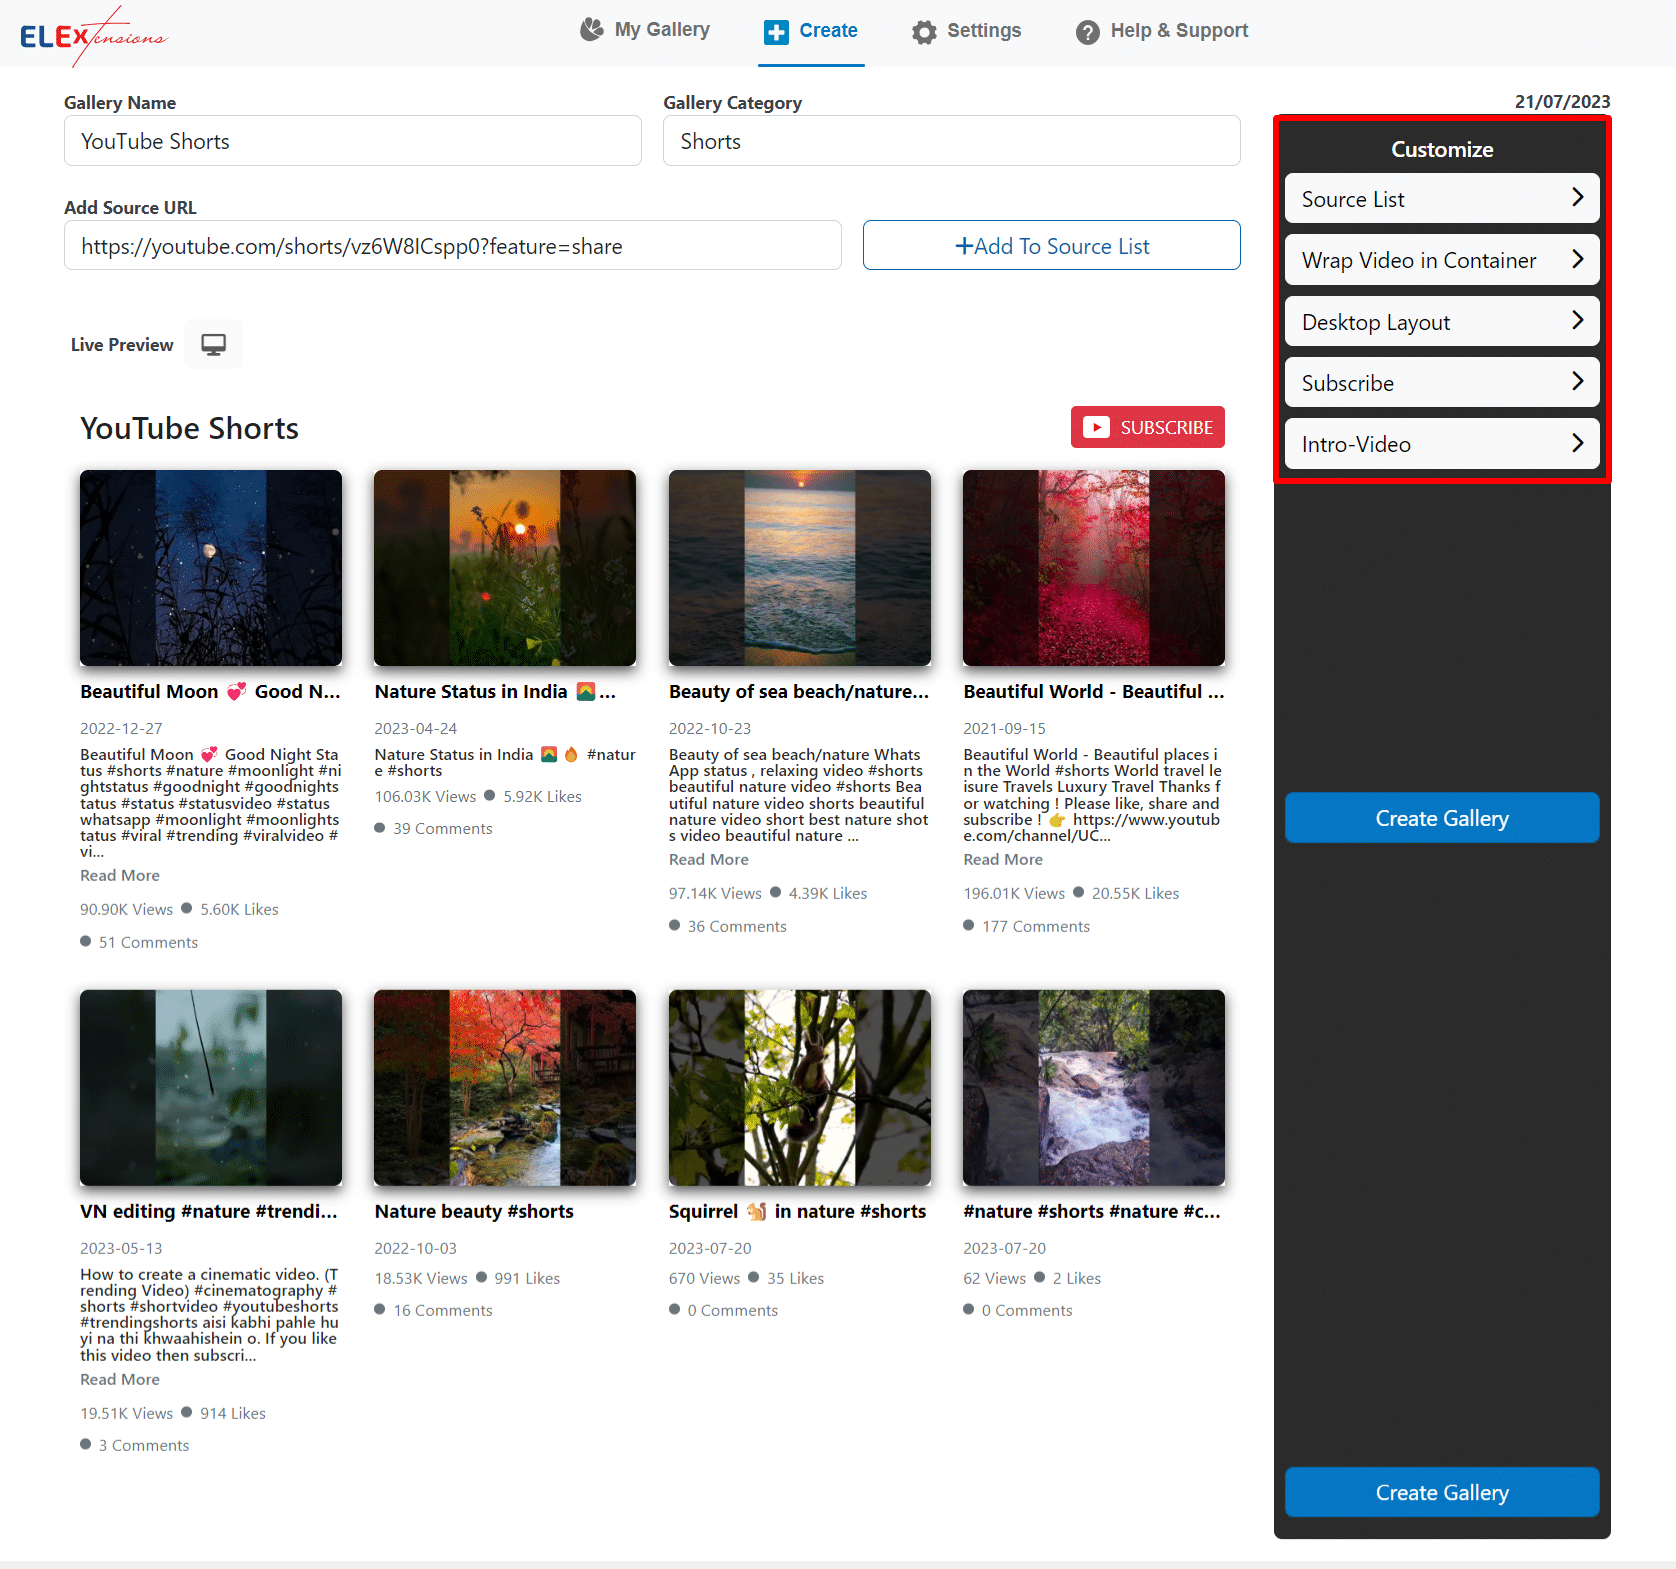Open the Nature beauty #shorts thumbnail
The height and width of the screenshot is (1569, 1676).
tap(505, 1088)
